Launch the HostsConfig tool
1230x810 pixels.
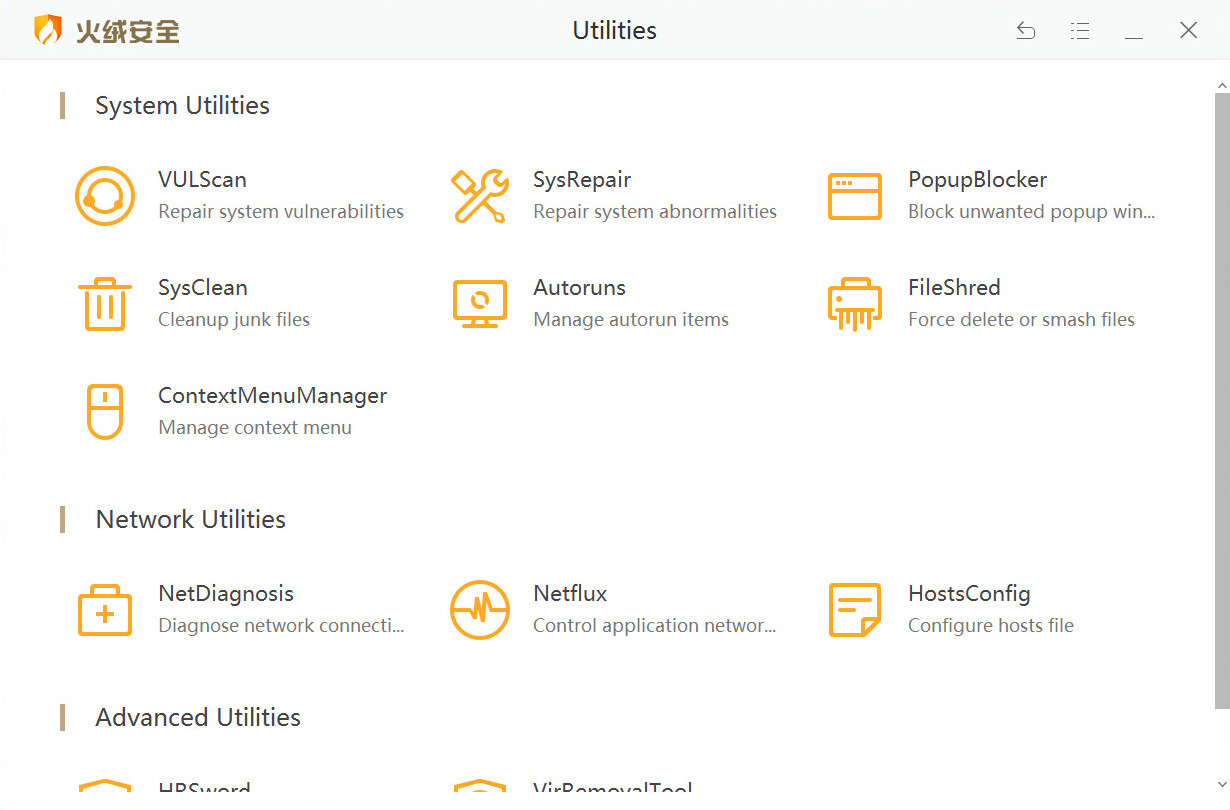click(x=855, y=609)
